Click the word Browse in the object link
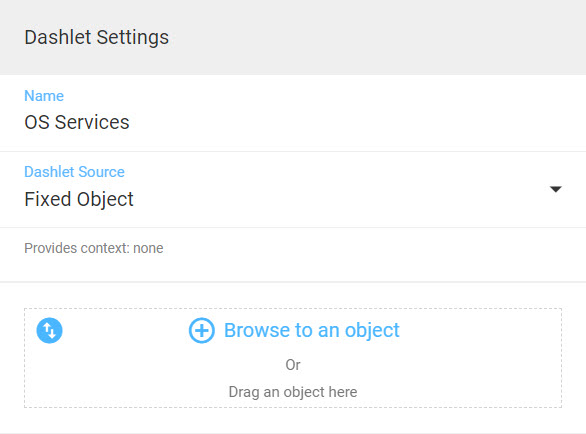The width and height of the screenshot is (586, 434). tap(257, 330)
